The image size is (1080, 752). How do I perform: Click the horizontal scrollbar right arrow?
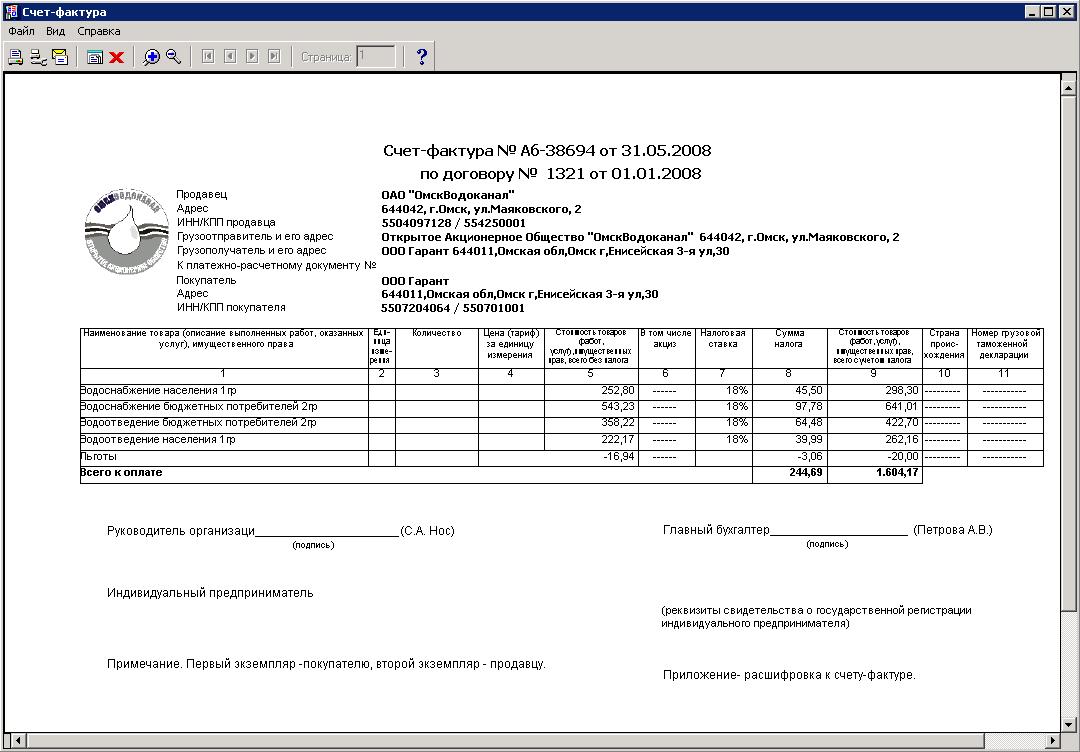(1053, 742)
